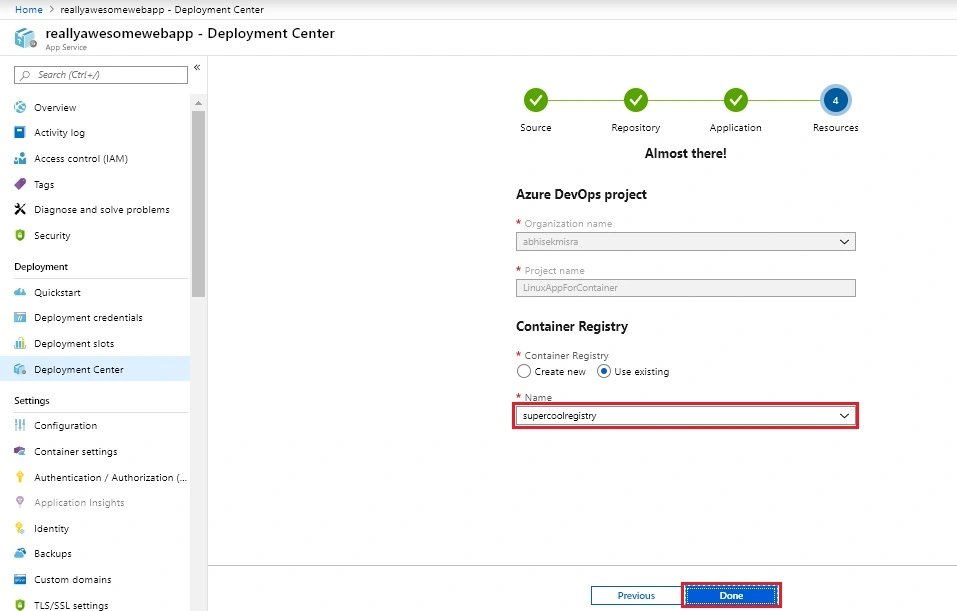The width and height of the screenshot is (957, 611).
Task: Open Backups menu entry
Action: (52, 554)
